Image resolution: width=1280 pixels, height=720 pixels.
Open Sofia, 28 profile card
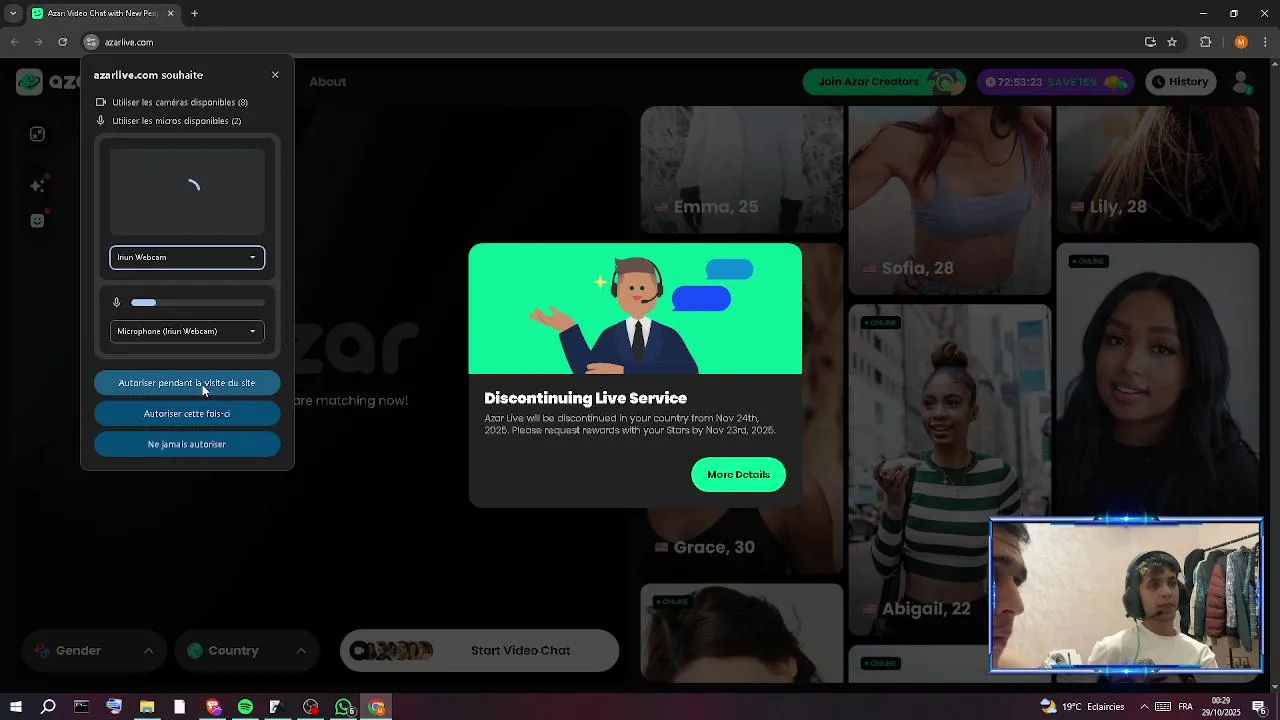pyautogui.click(x=949, y=200)
